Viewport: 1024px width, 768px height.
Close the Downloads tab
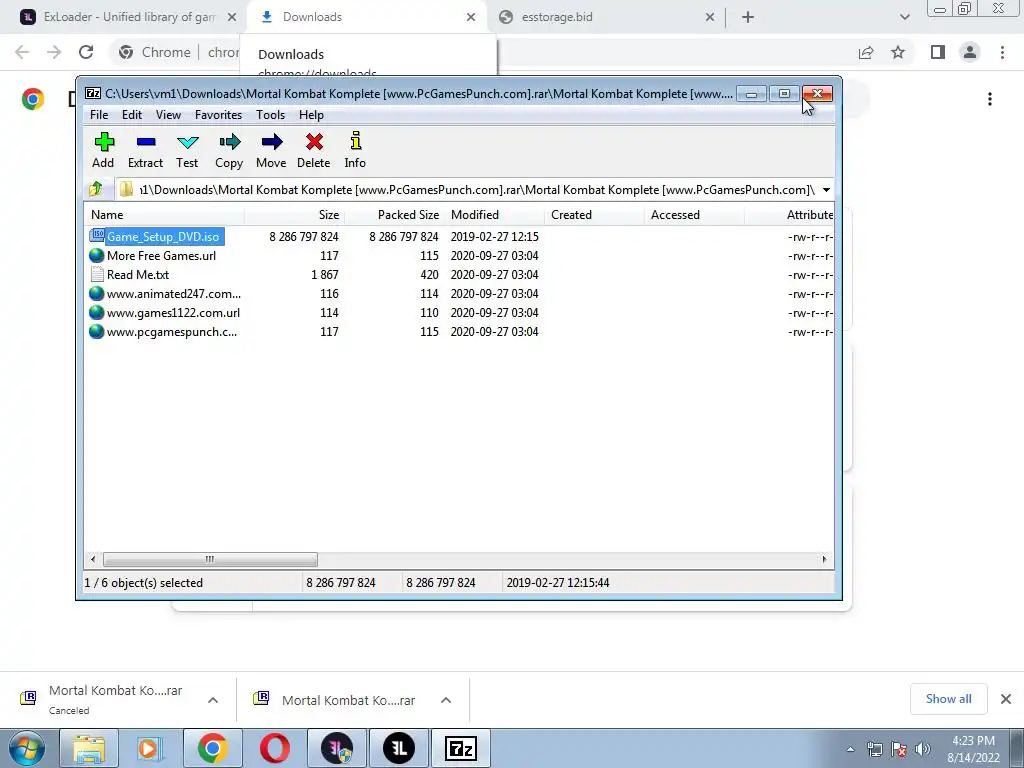click(x=471, y=17)
